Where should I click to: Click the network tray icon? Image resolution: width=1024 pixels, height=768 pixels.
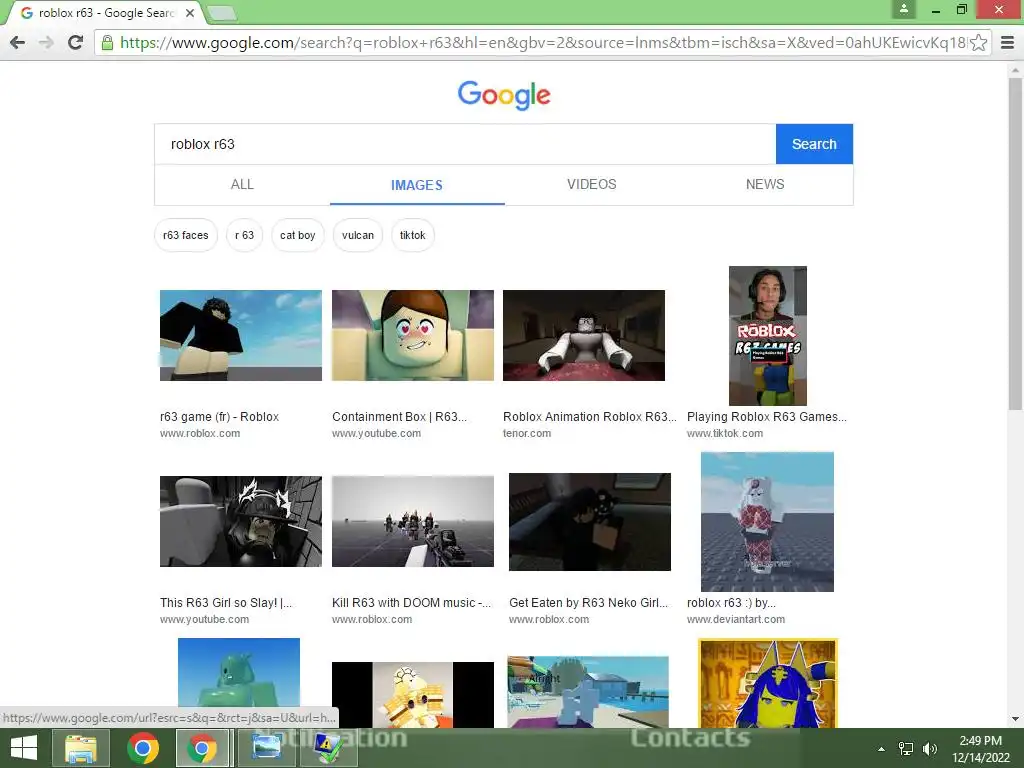[x=906, y=749]
